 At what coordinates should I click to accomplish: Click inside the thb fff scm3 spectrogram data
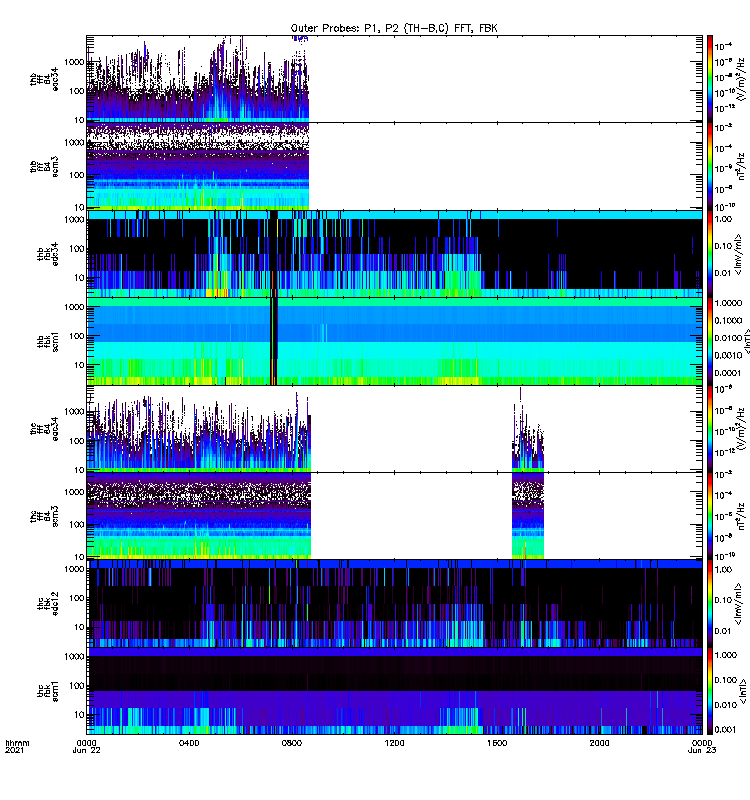[197, 166]
